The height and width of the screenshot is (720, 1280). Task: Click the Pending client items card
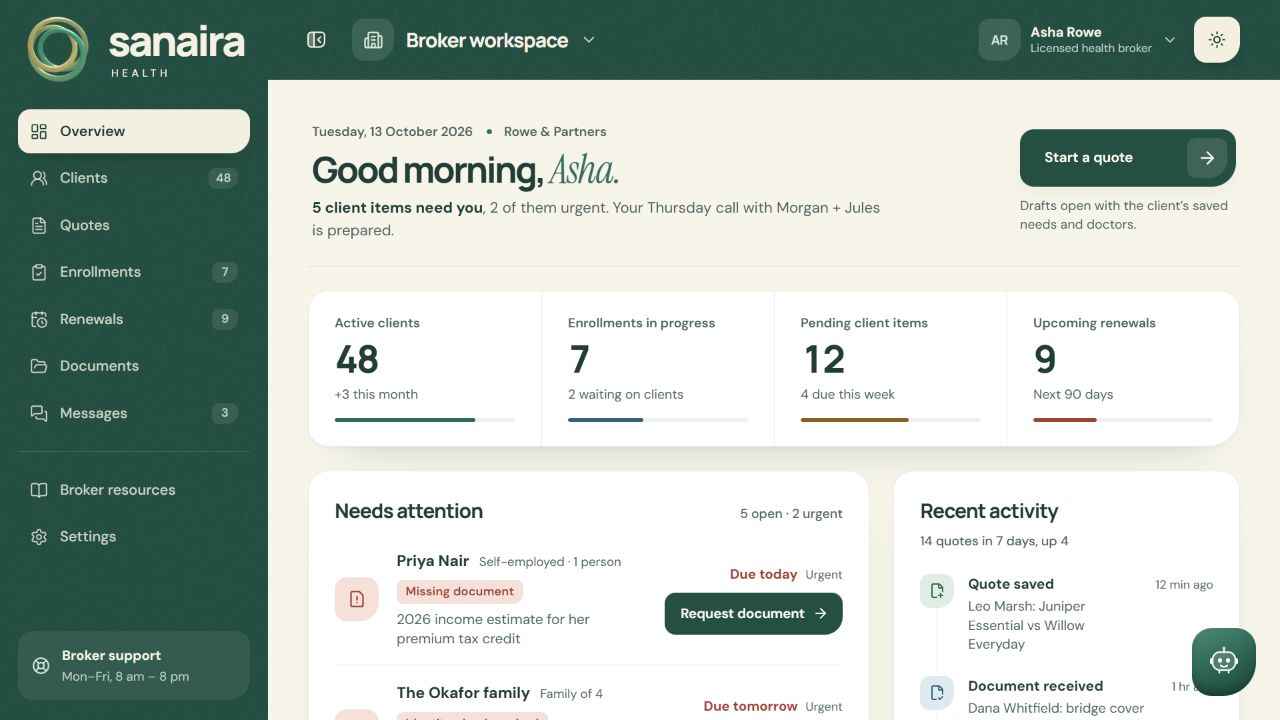891,368
